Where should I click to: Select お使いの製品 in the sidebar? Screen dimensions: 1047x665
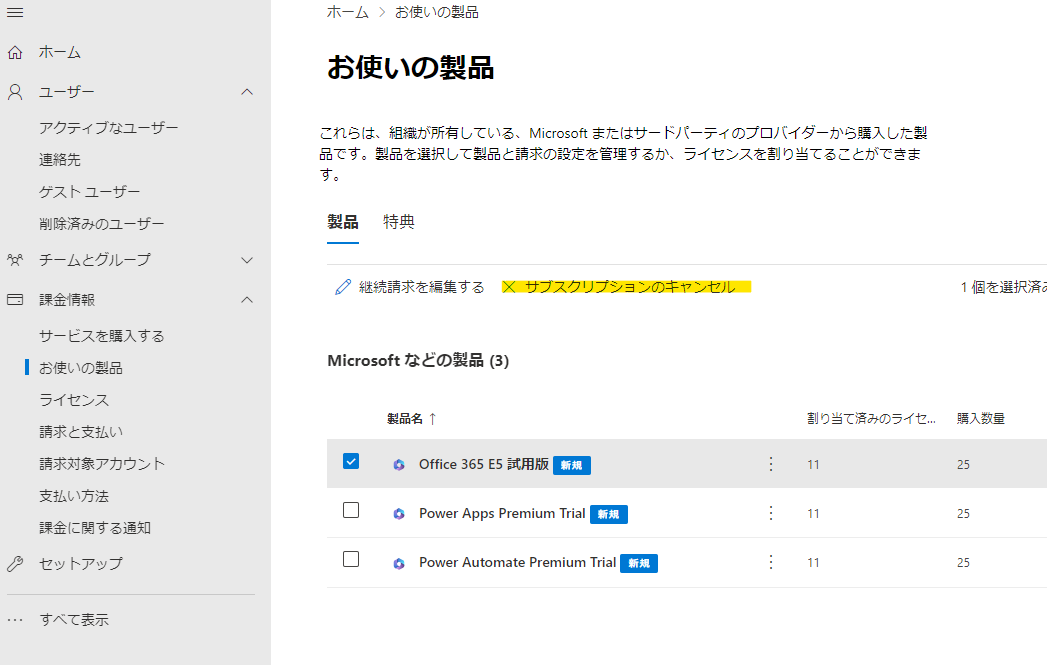click(x=81, y=368)
